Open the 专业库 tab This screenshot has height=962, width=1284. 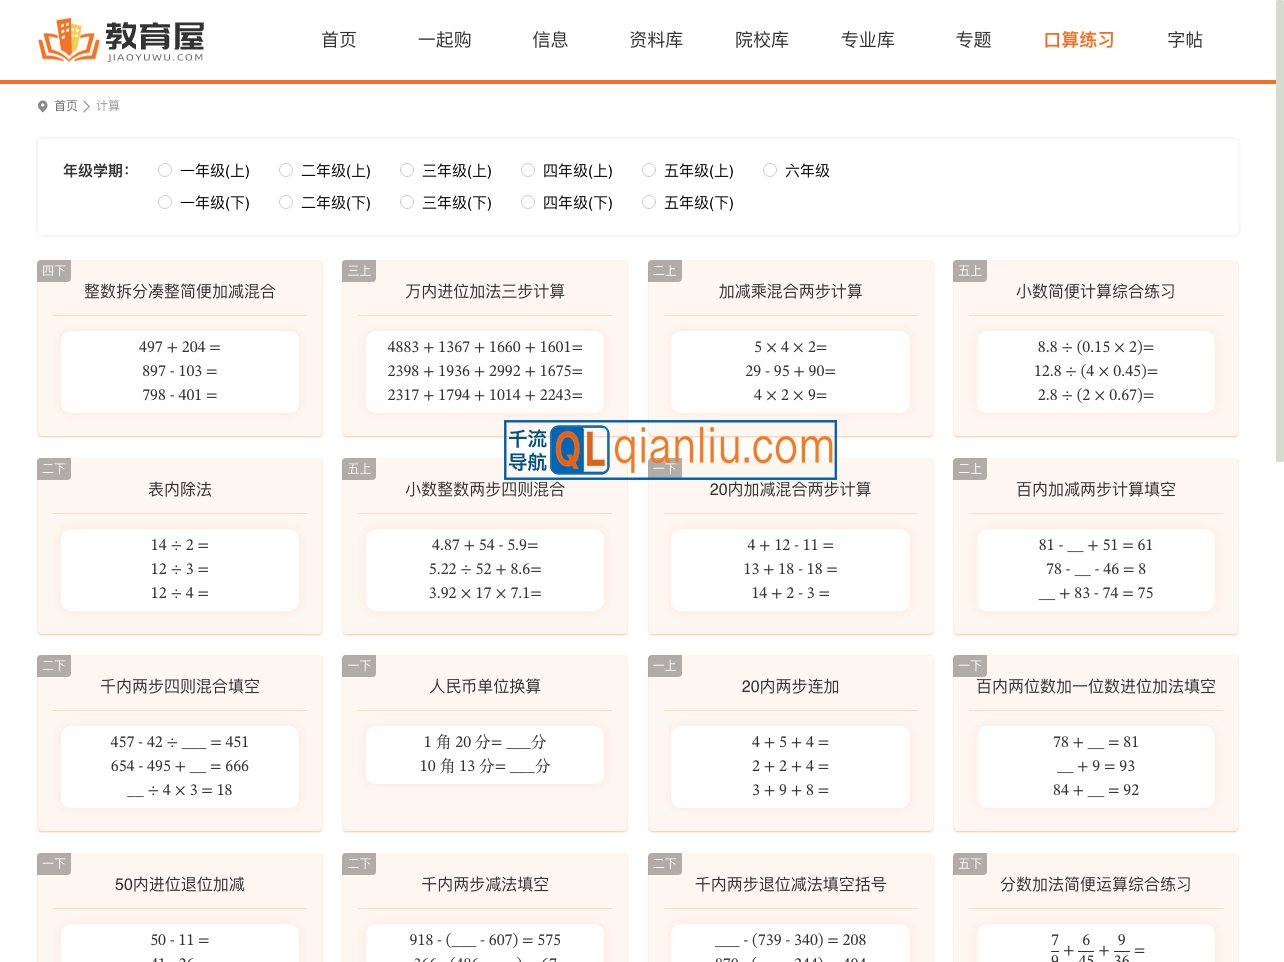click(868, 40)
